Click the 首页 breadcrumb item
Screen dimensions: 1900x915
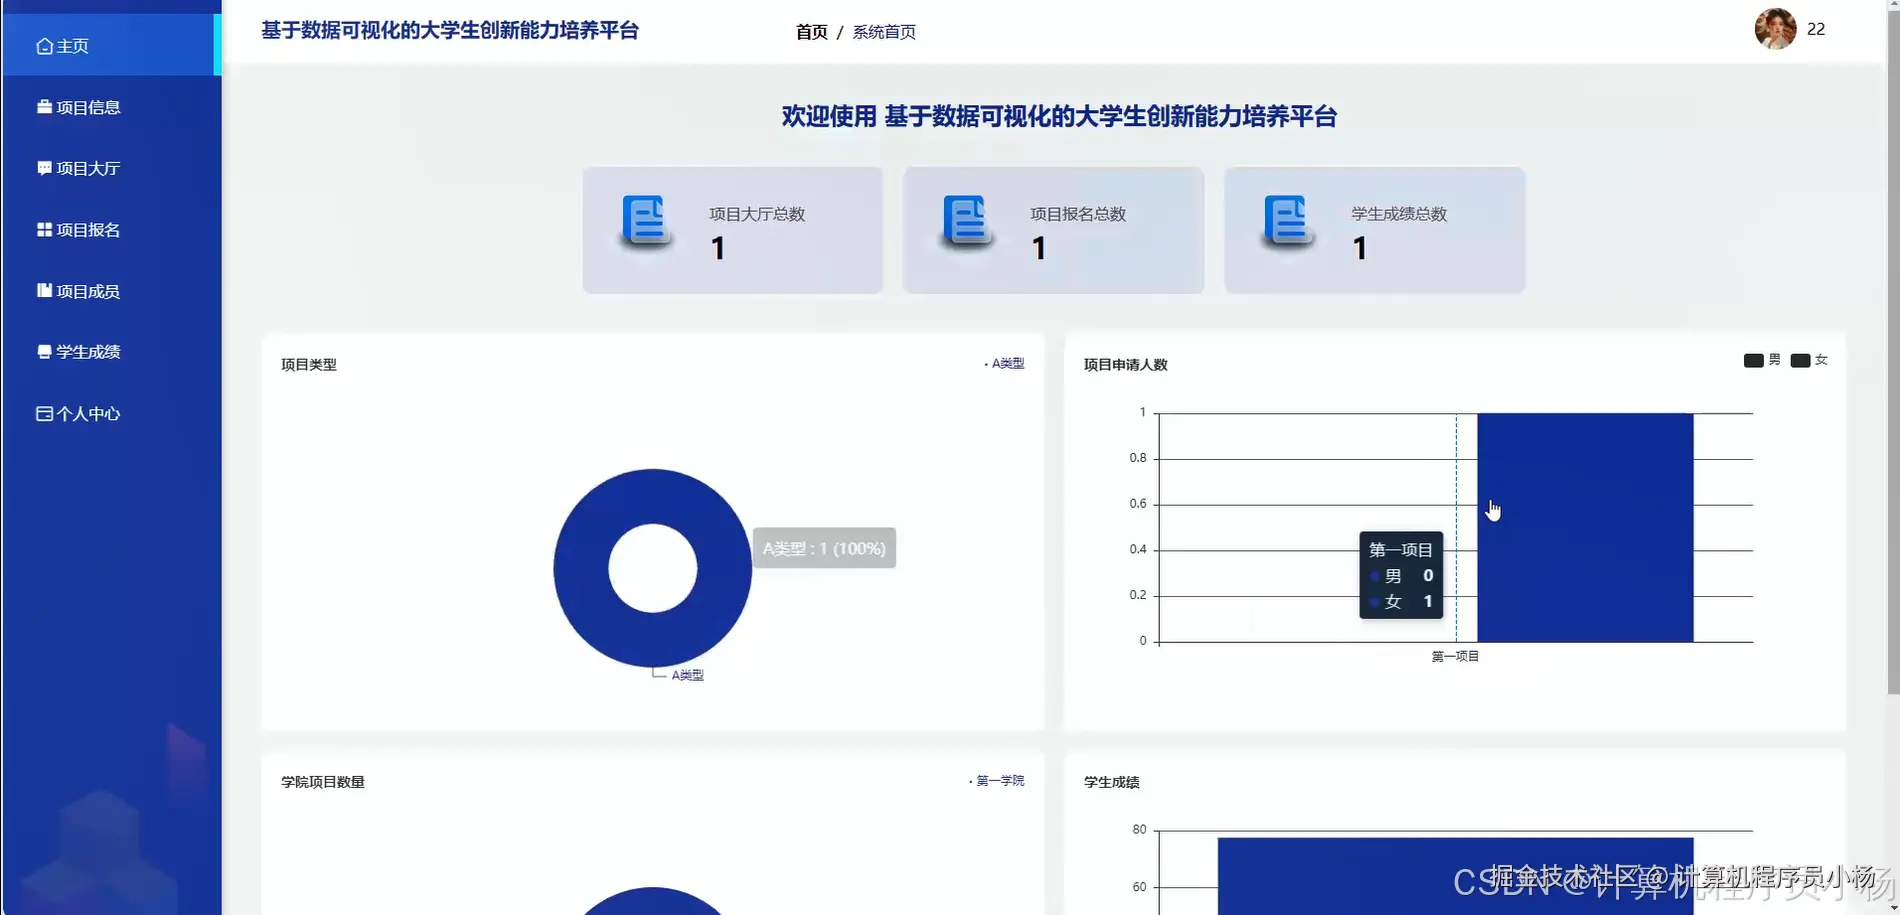pos(811,32)
